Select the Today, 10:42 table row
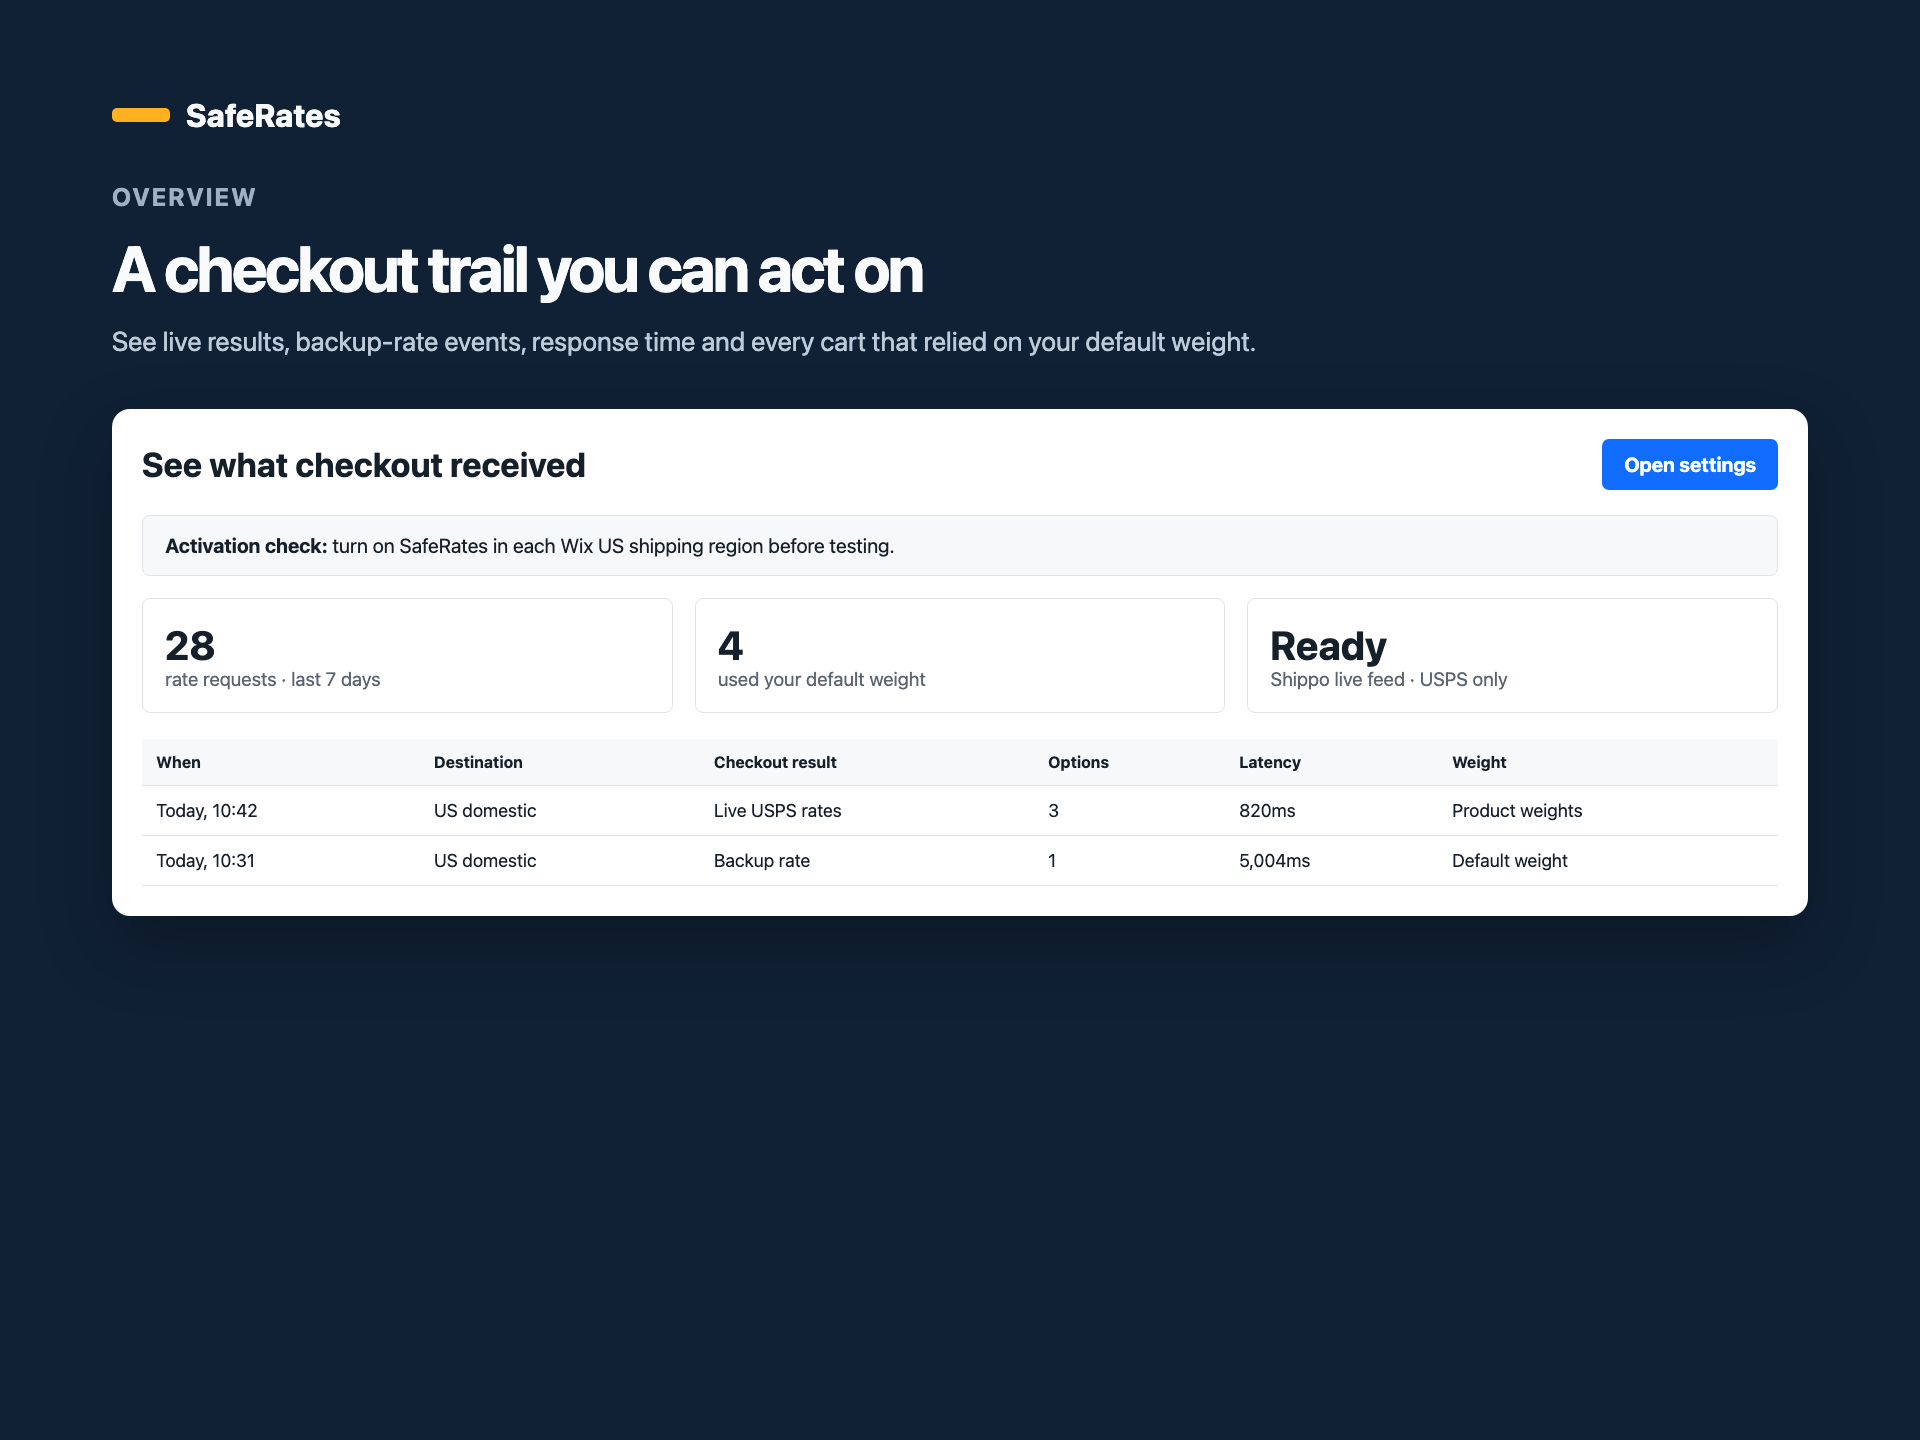 (x=960, y=811)
